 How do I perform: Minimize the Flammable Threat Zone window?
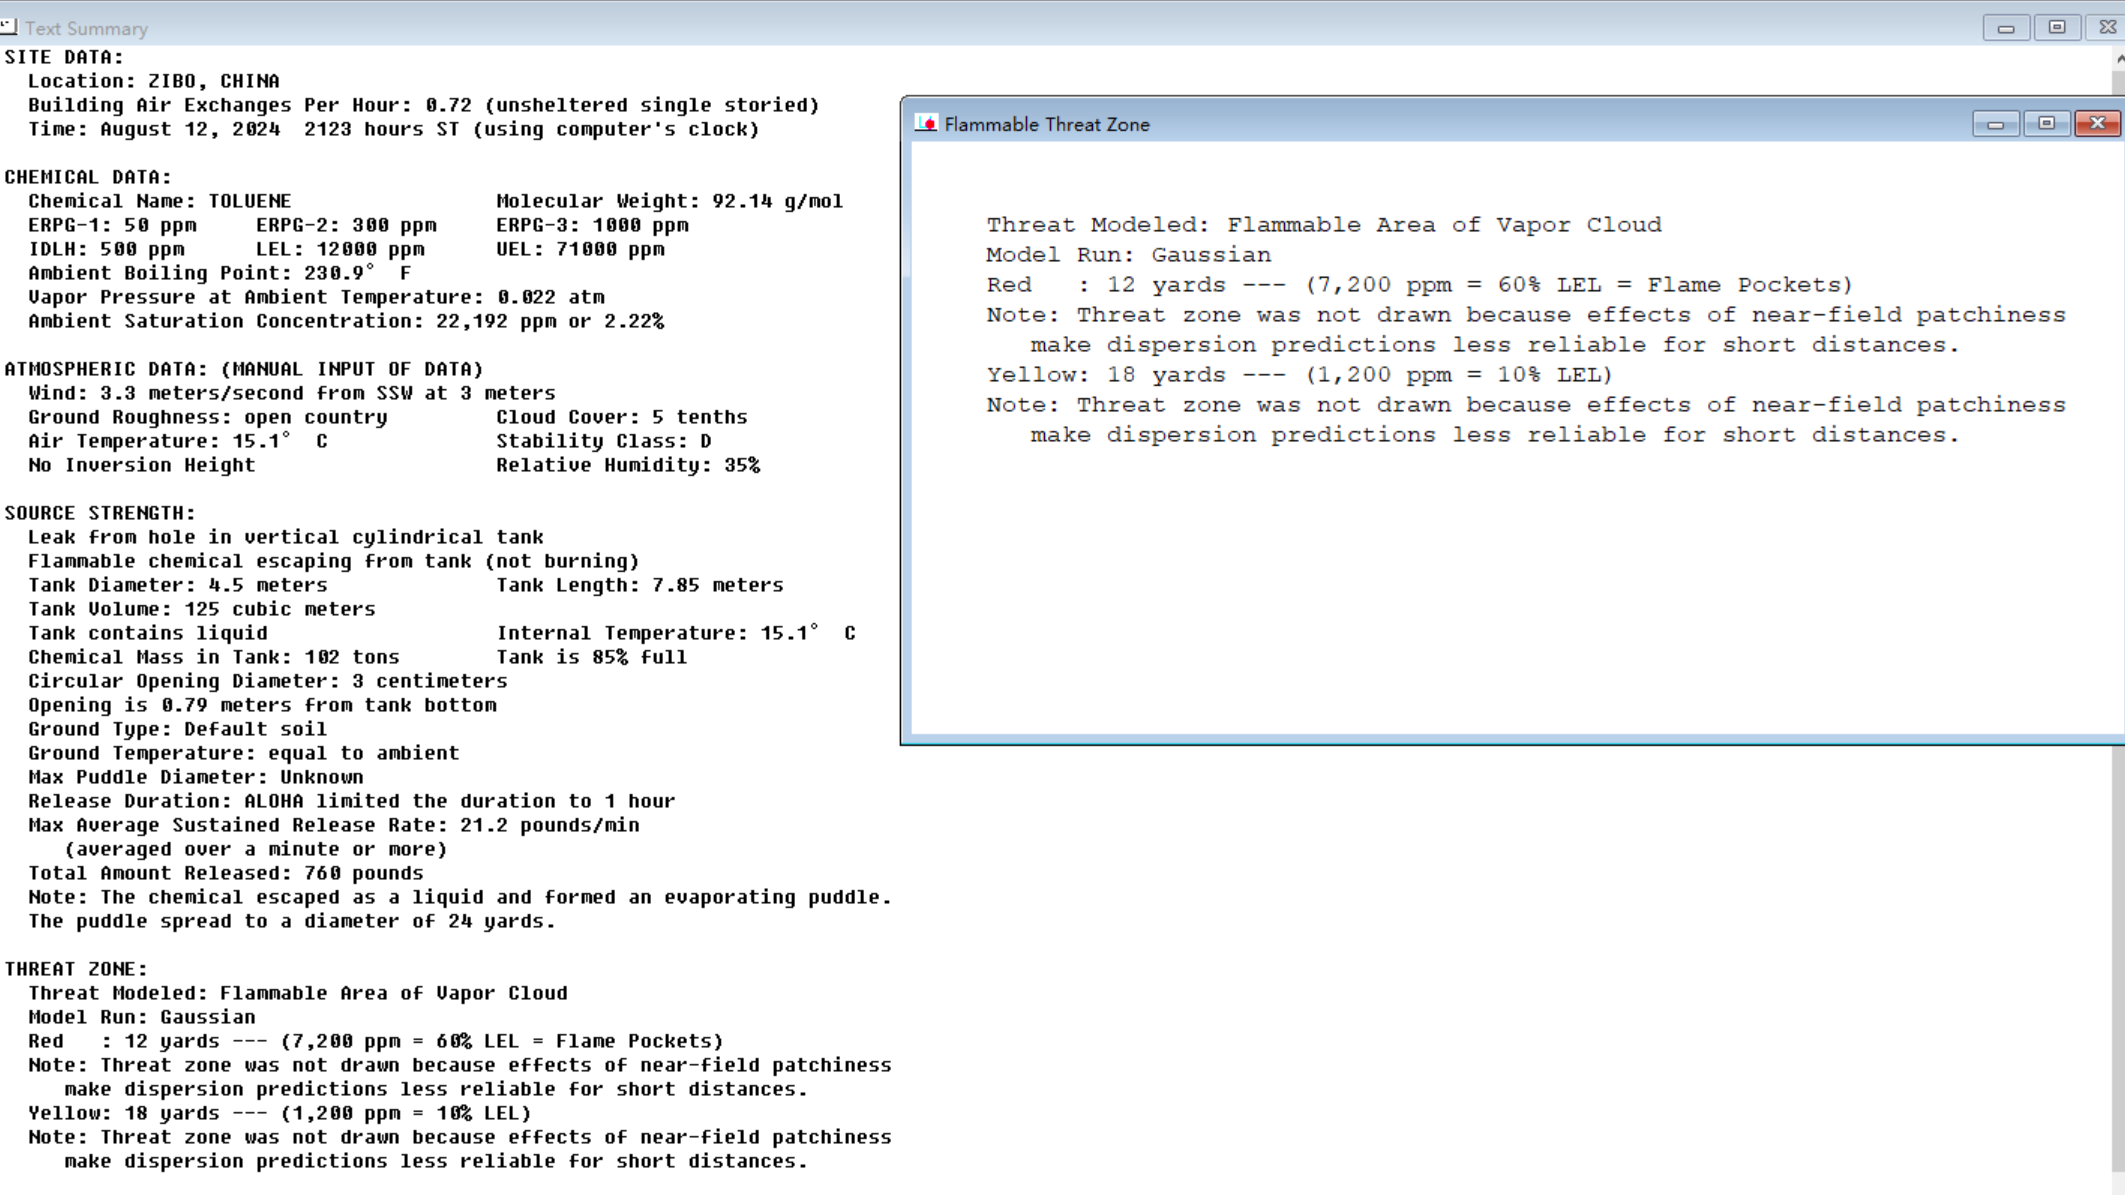tap(1995, 124)
